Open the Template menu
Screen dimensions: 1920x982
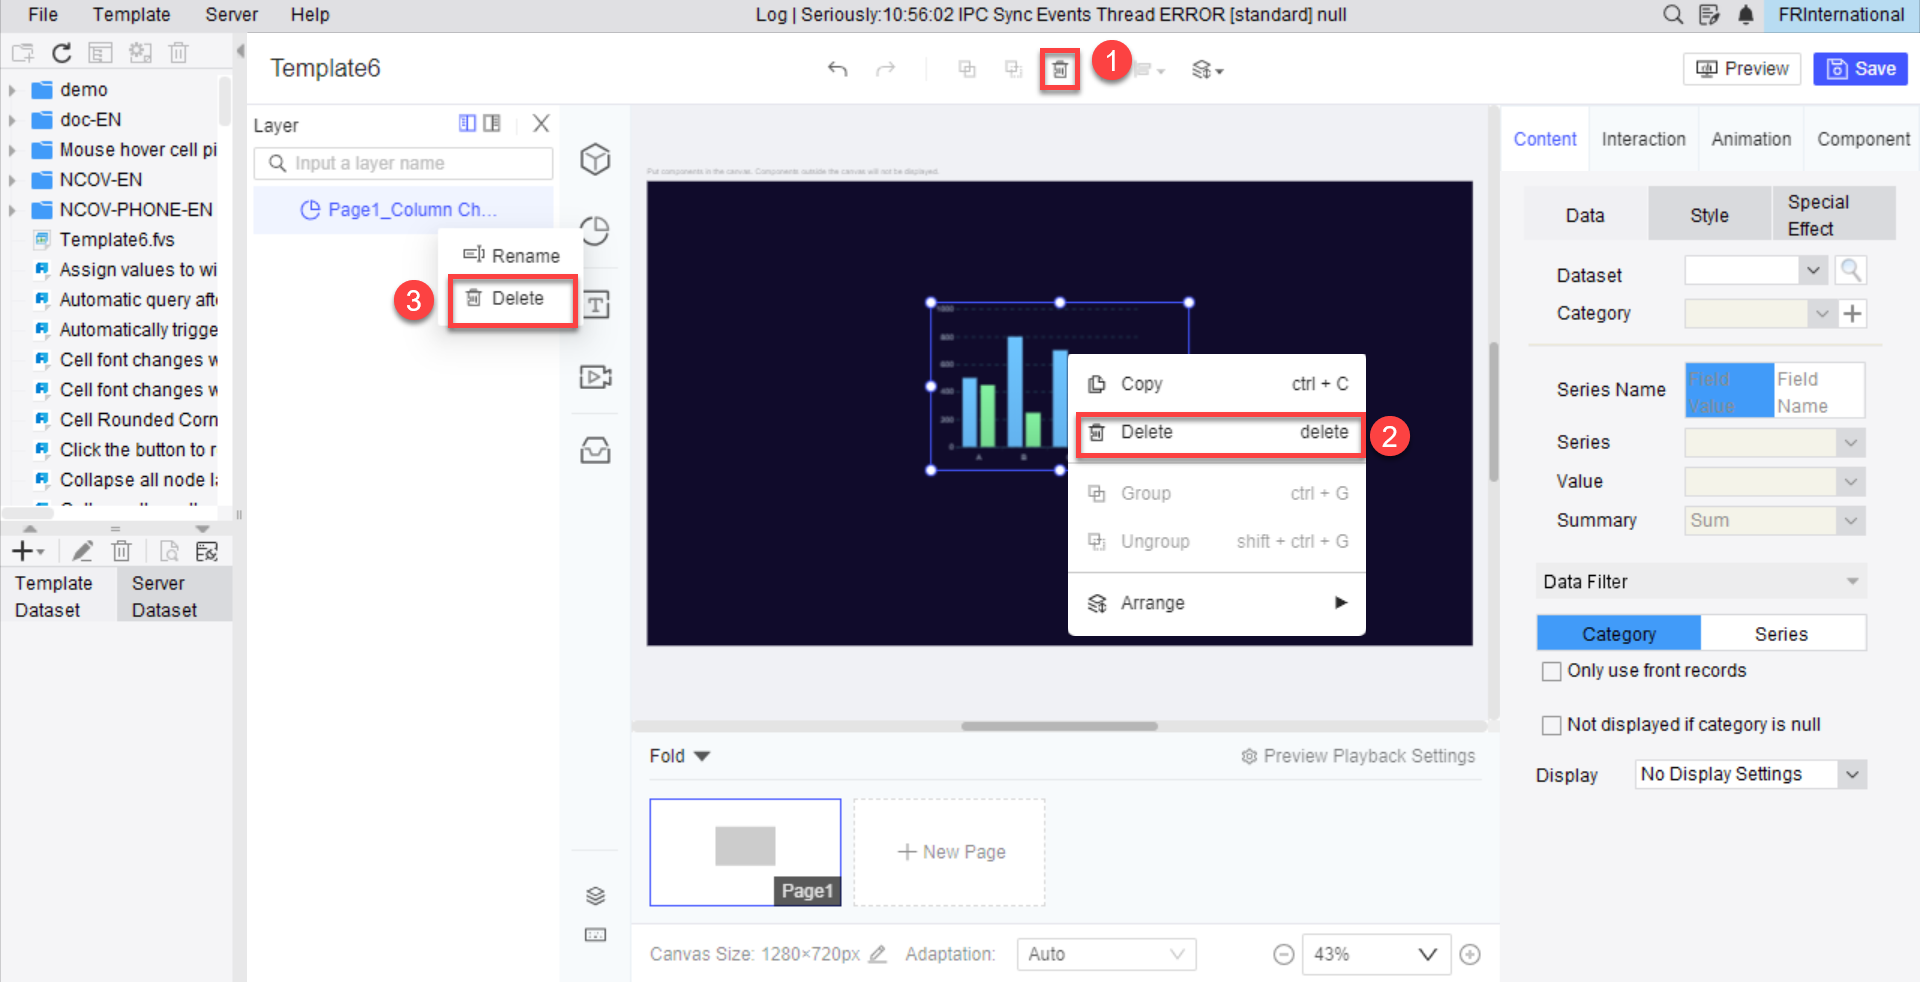pos(132,15)
